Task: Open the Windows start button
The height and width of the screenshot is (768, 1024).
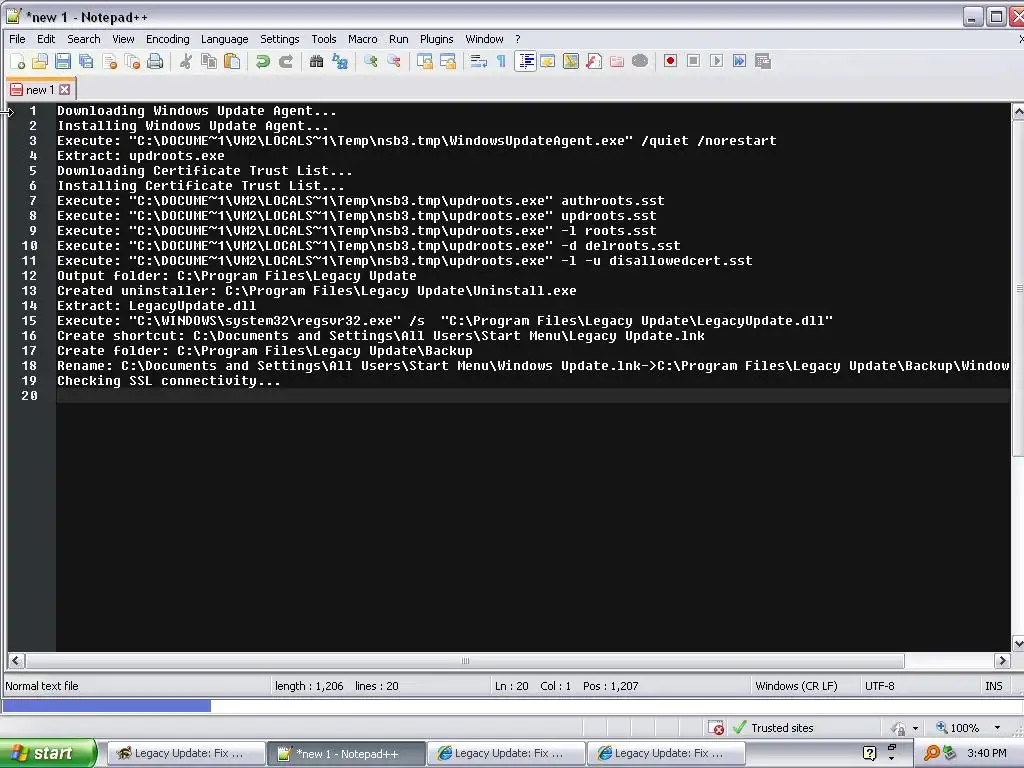Action: [48, 753]
